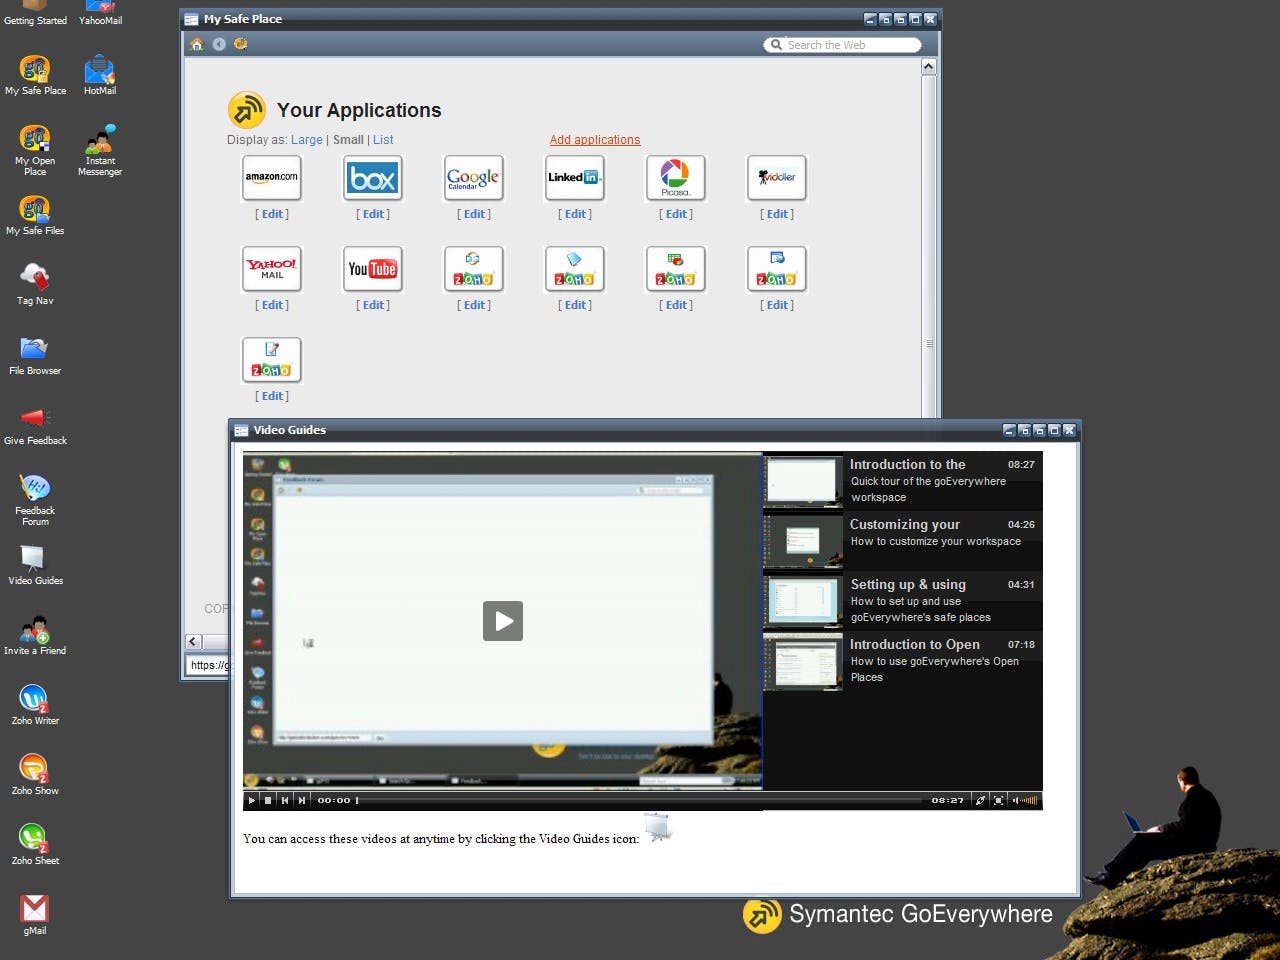
Task: Click Edit under the YouTube tile
Action: pos(373,305)
